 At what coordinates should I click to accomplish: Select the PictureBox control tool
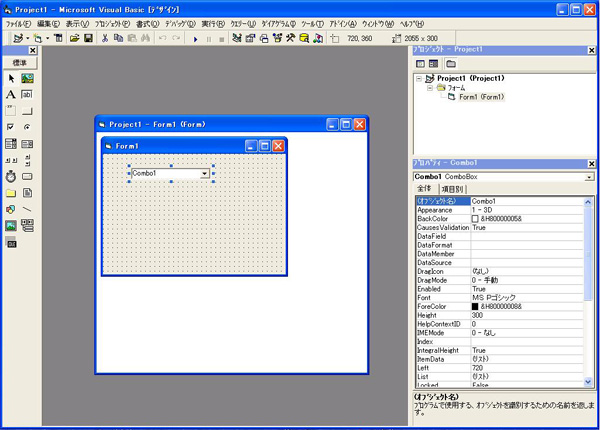point(27,78)
